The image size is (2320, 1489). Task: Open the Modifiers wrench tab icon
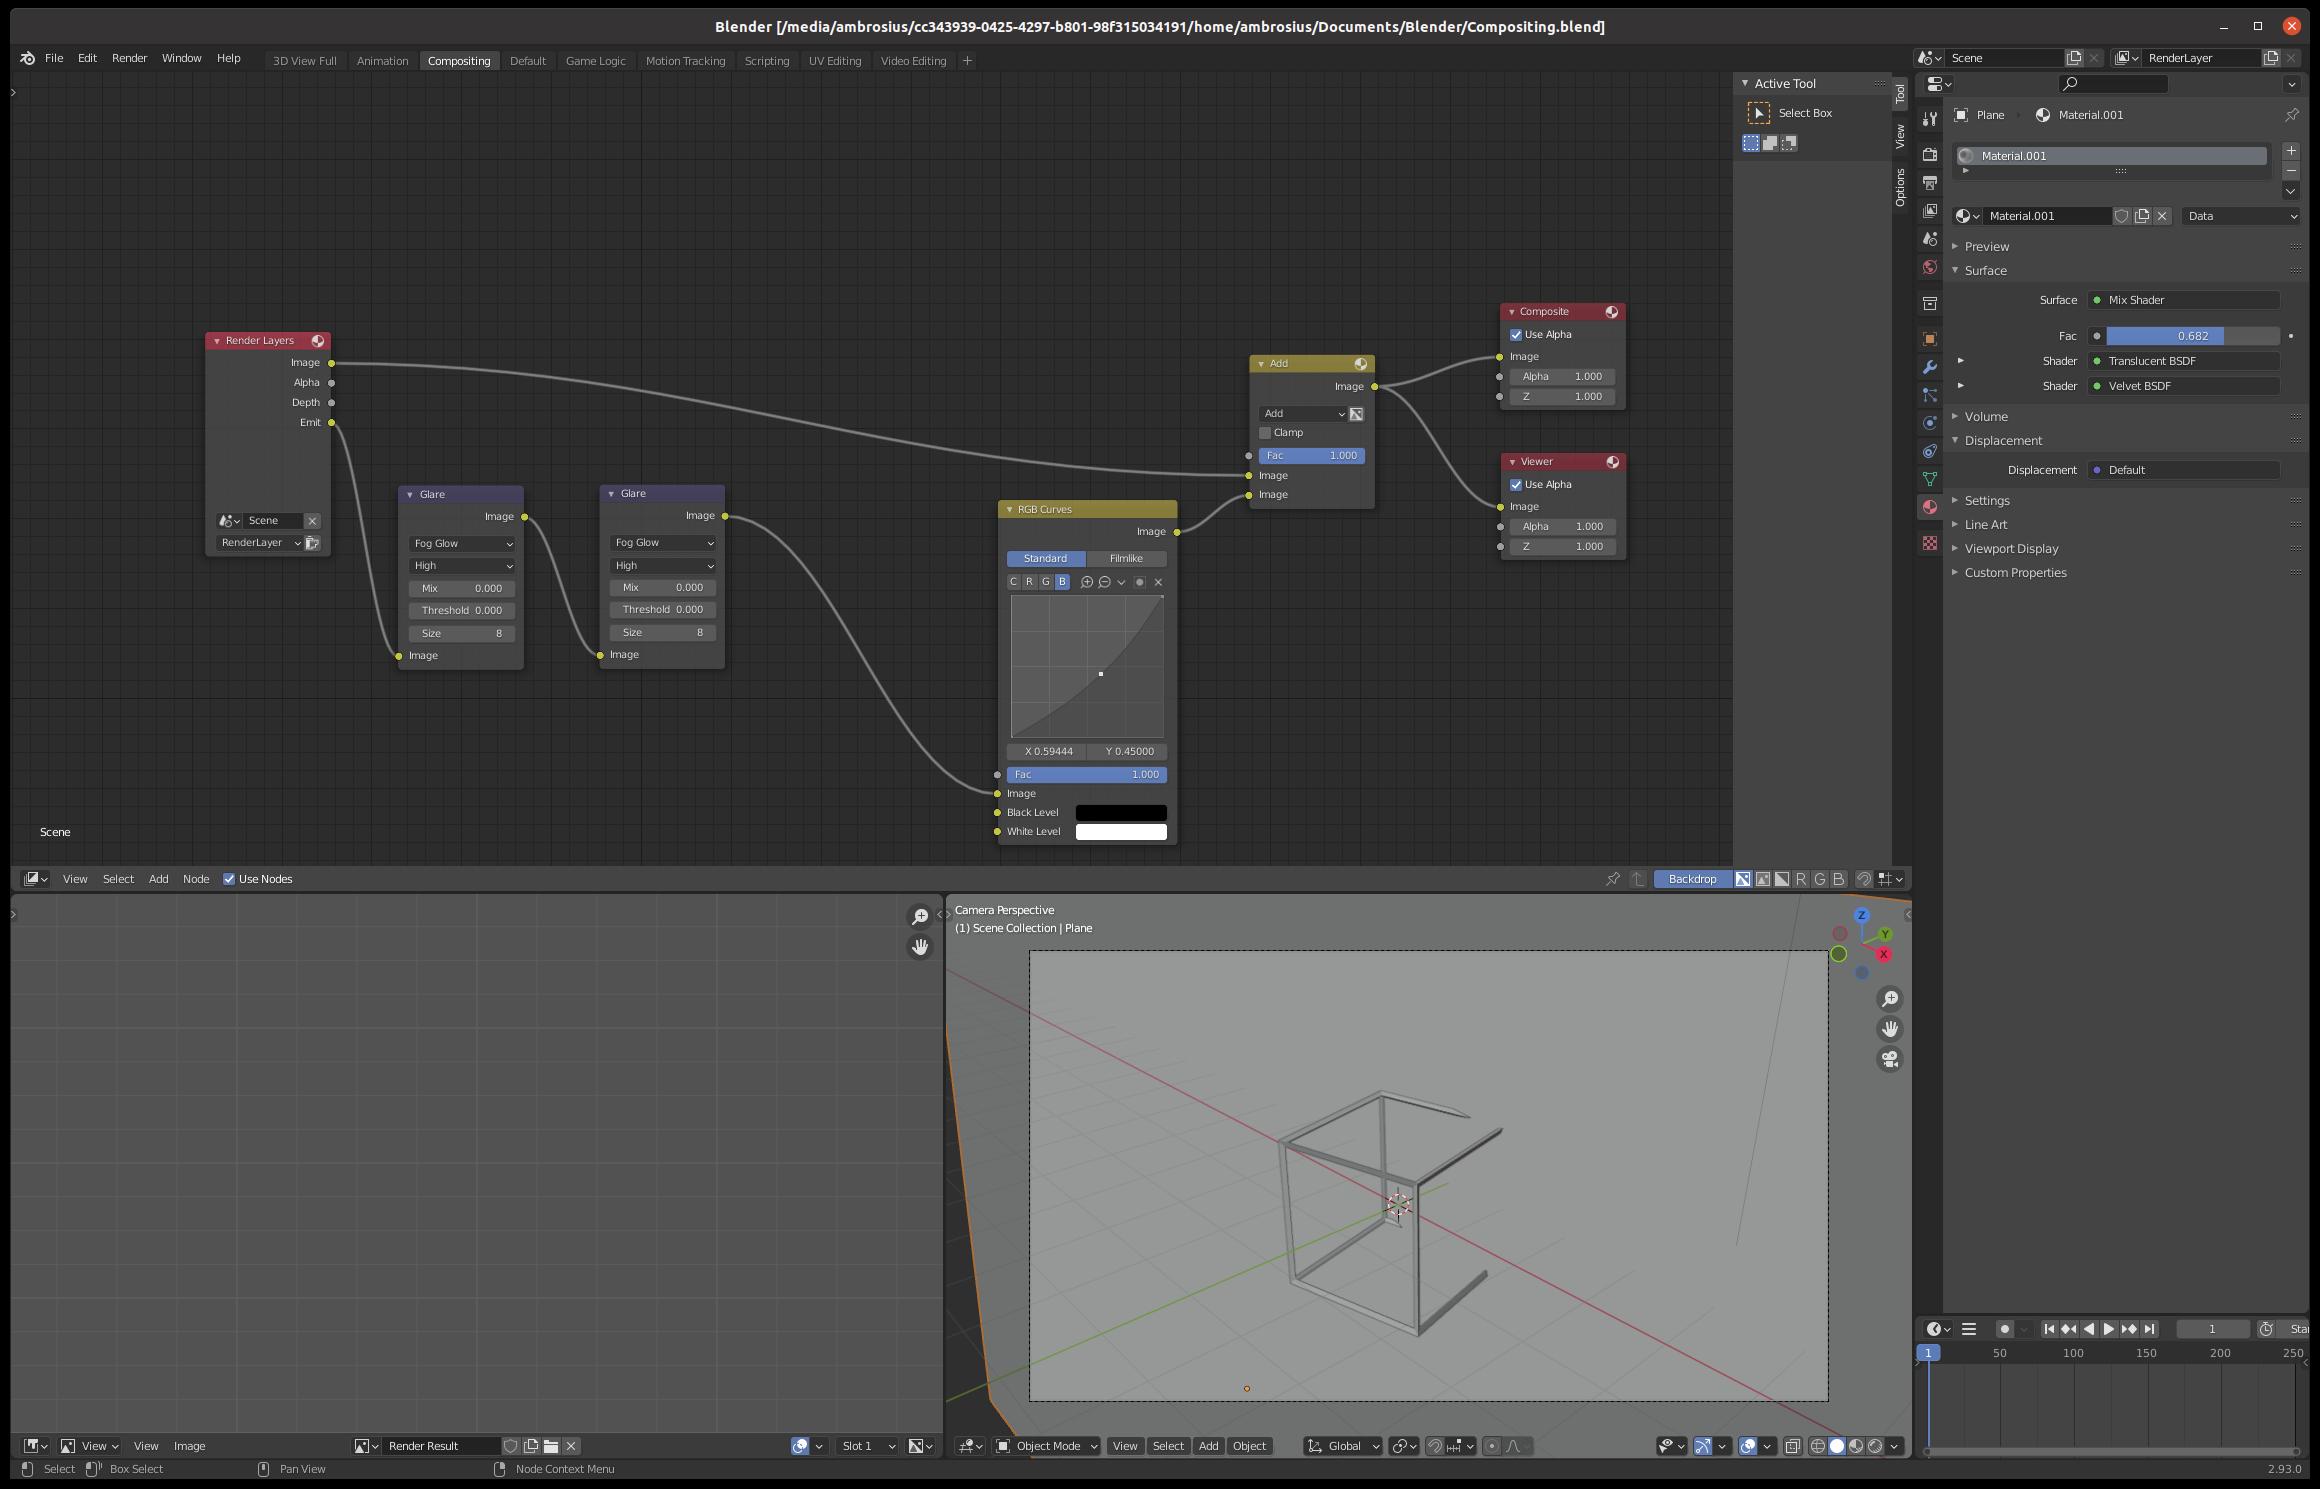[x=1930, y=367]
